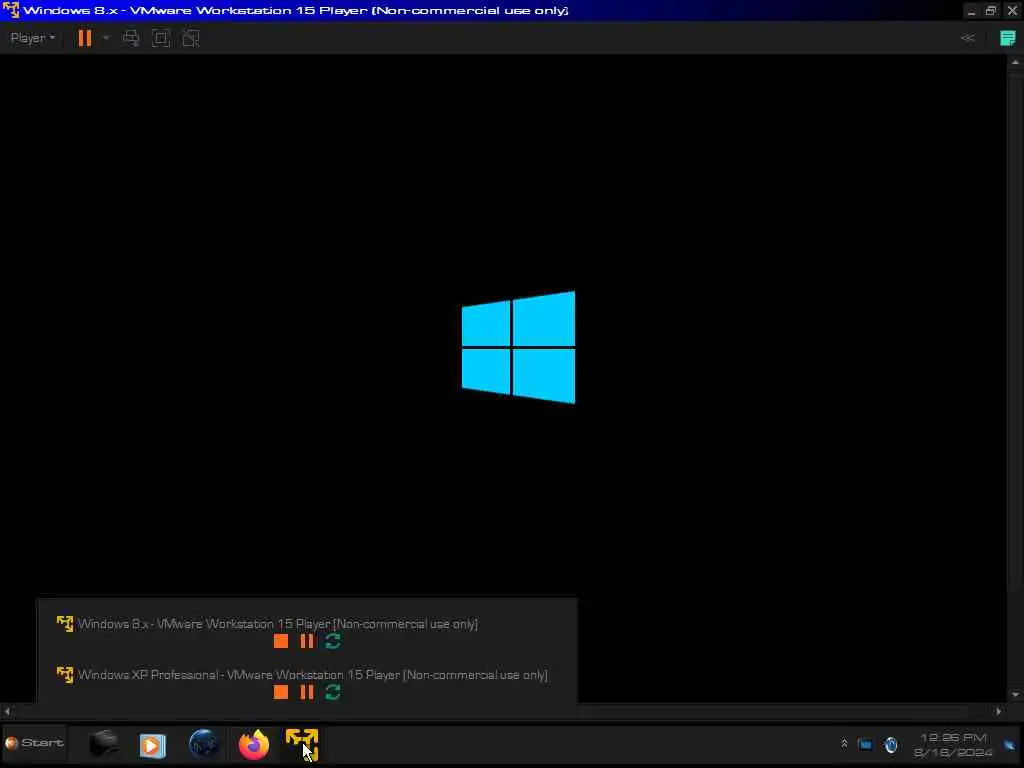Open the round blue tray icon
This screenshot has height=768, width=1024.
(x=891, y=744)
